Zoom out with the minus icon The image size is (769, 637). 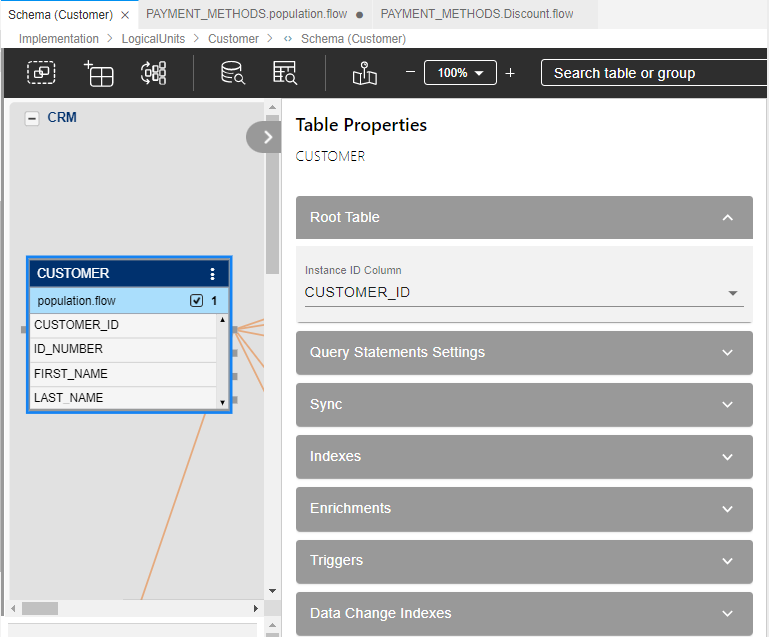click(x=410, y=73)
